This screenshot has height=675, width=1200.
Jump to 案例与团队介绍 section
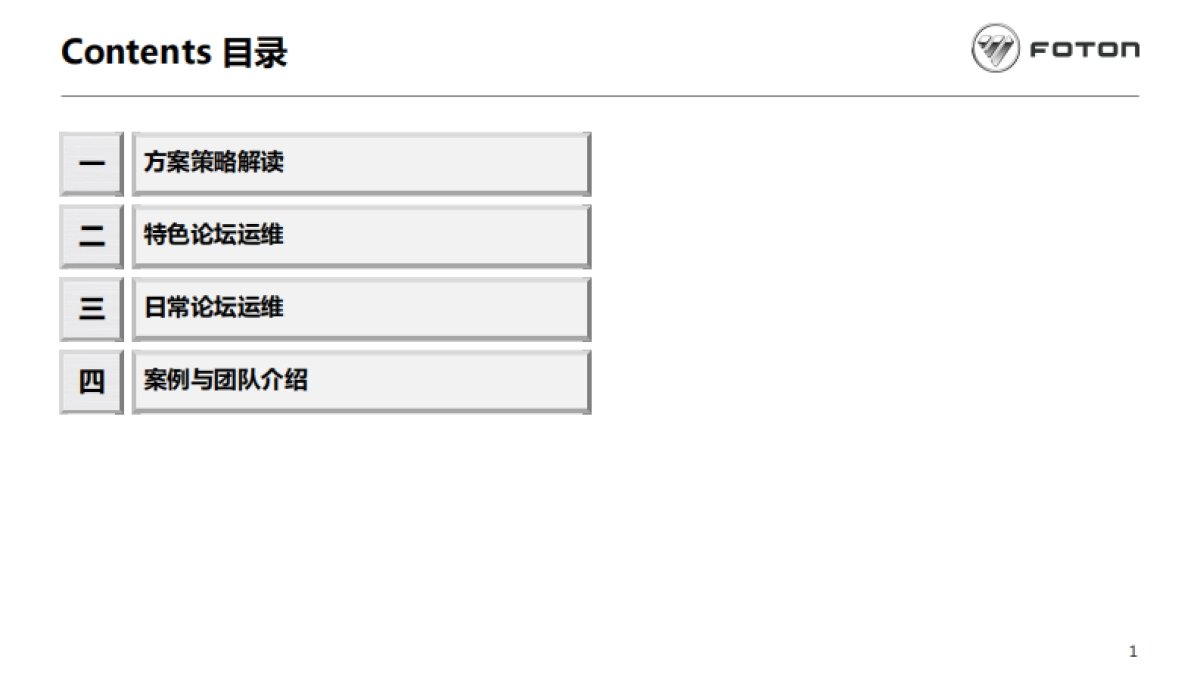(x=226, y=380)
